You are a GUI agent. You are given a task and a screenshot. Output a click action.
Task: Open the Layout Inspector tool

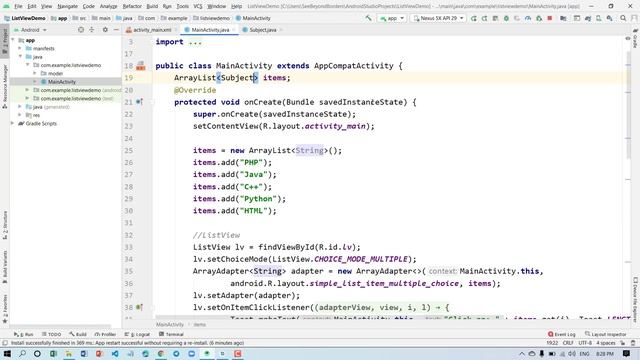tap(605, 334)
